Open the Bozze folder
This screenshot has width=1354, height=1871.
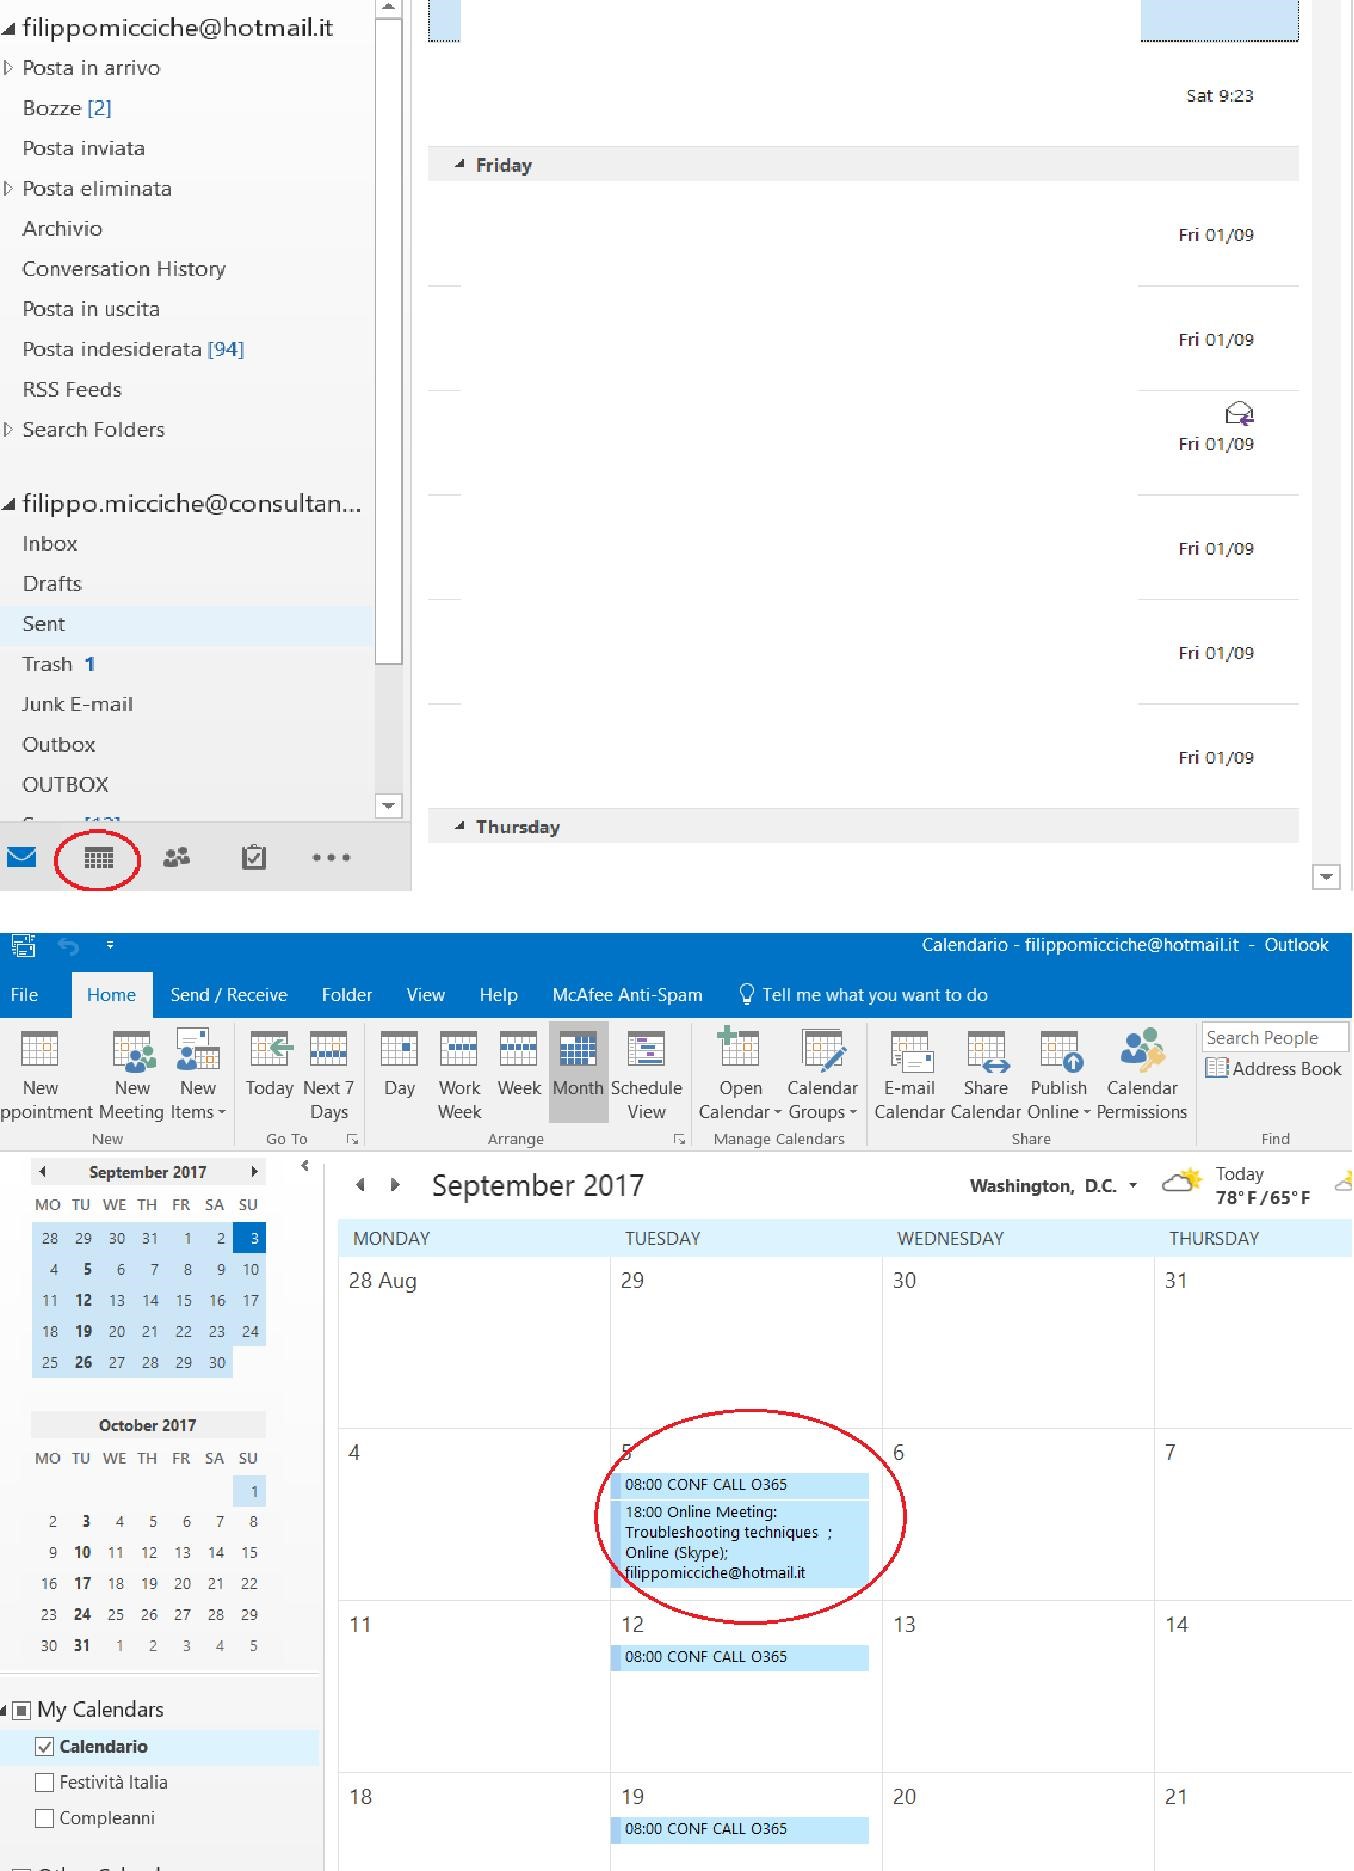[x=67, y=108]
